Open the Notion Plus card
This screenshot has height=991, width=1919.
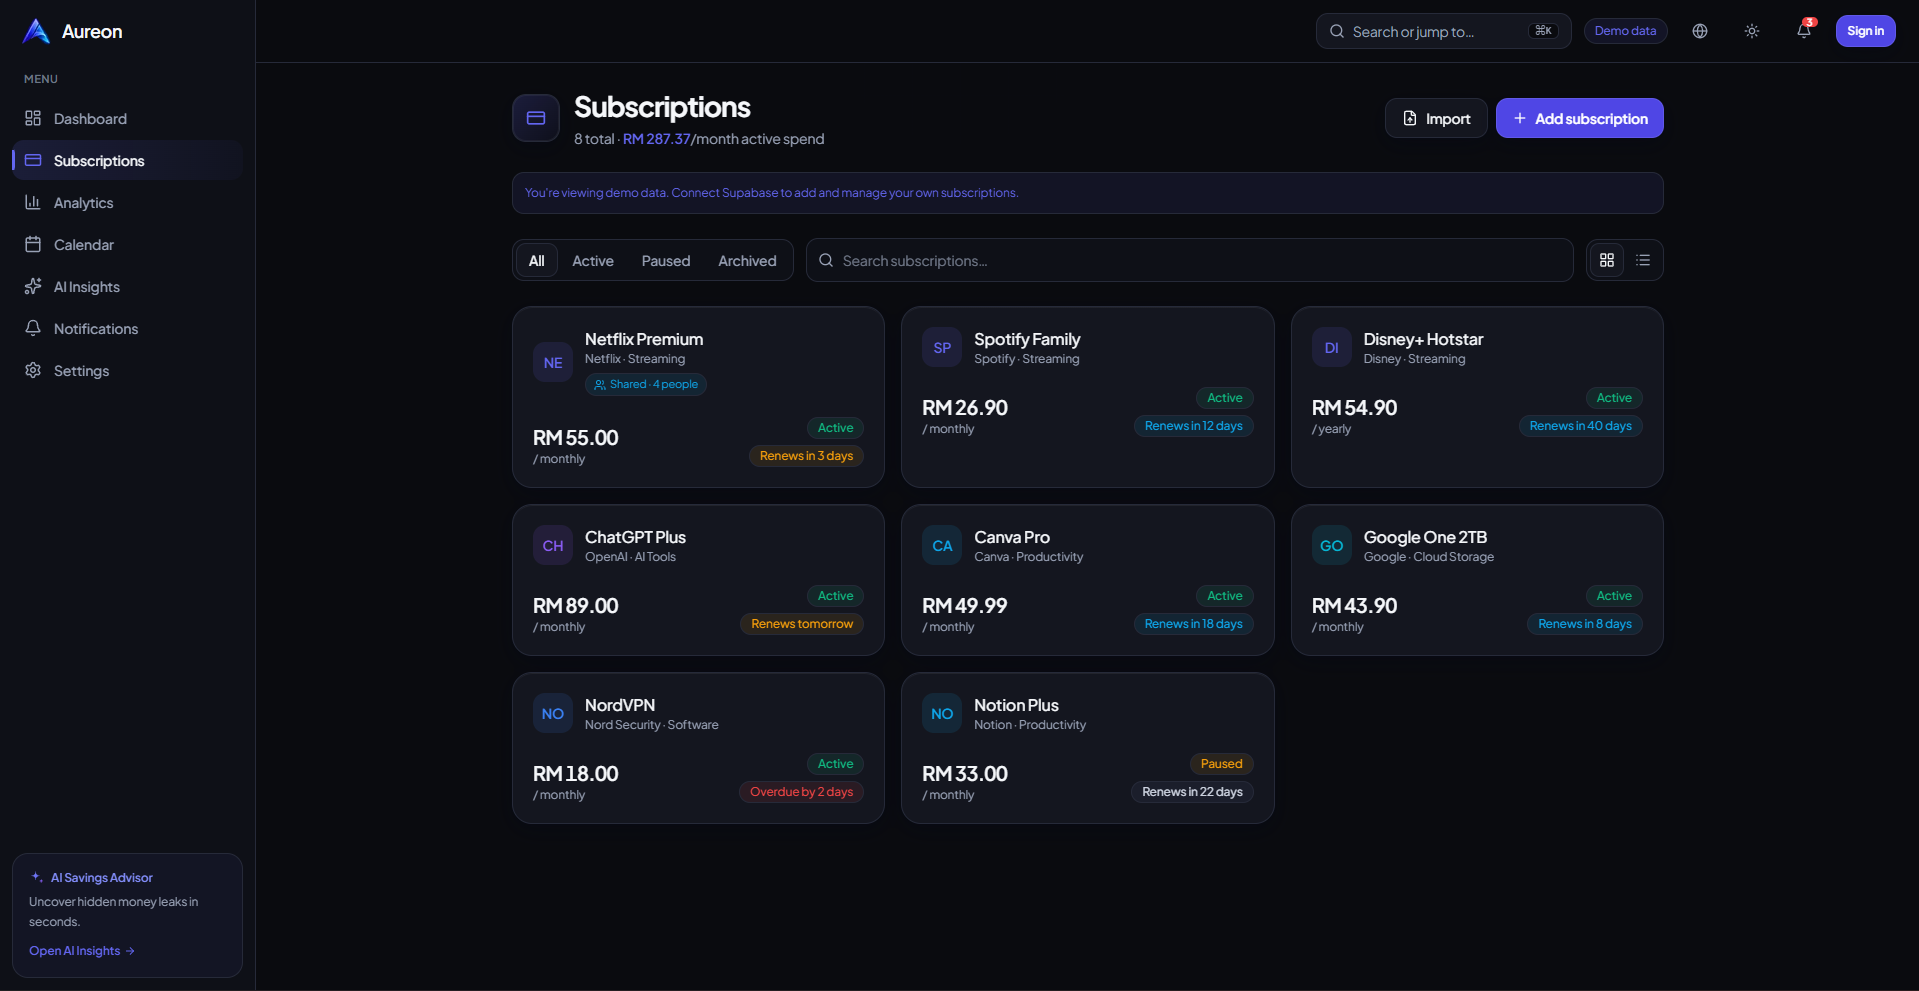tap(1087, 748)
